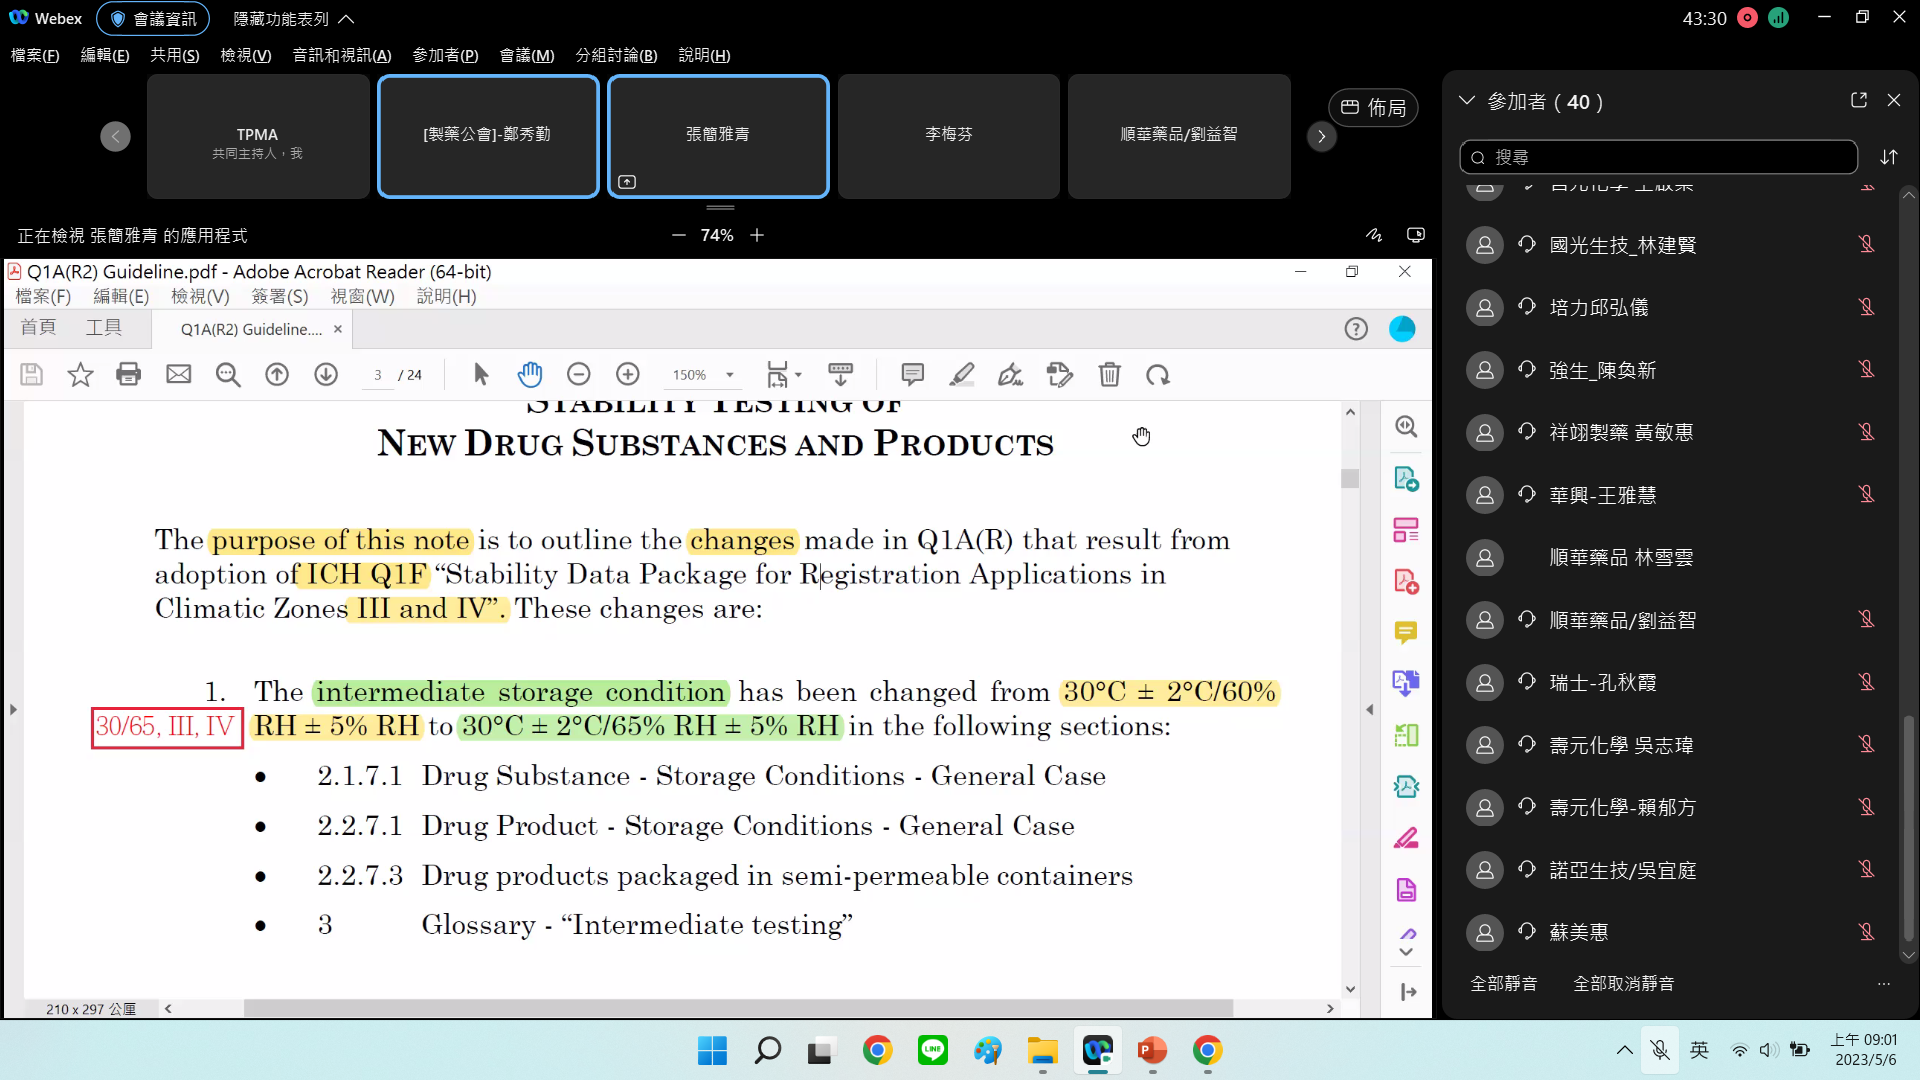Switch to Acrobat 工具 tab
Screen dimensions: 1920x1080
click(103, 328)
